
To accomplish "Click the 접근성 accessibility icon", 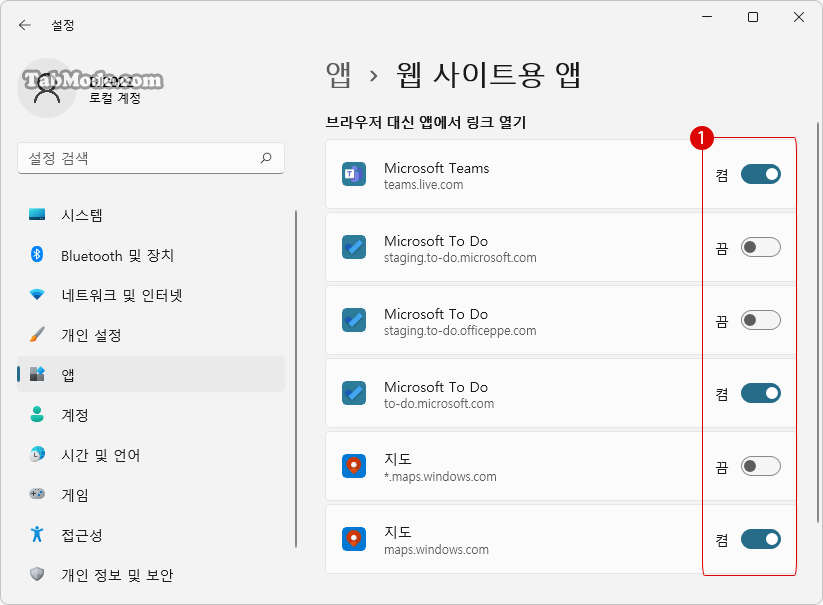I will click(37, 534).
